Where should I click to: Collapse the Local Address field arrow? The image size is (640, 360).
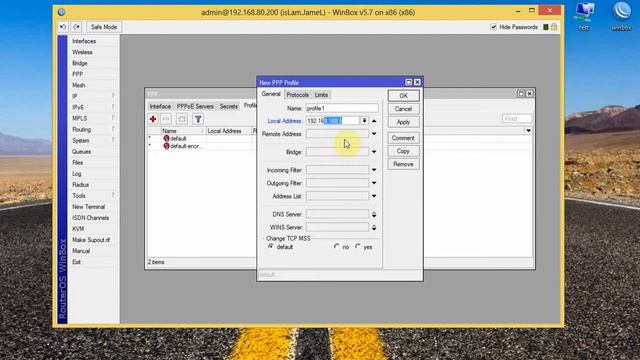coord(374,120)
